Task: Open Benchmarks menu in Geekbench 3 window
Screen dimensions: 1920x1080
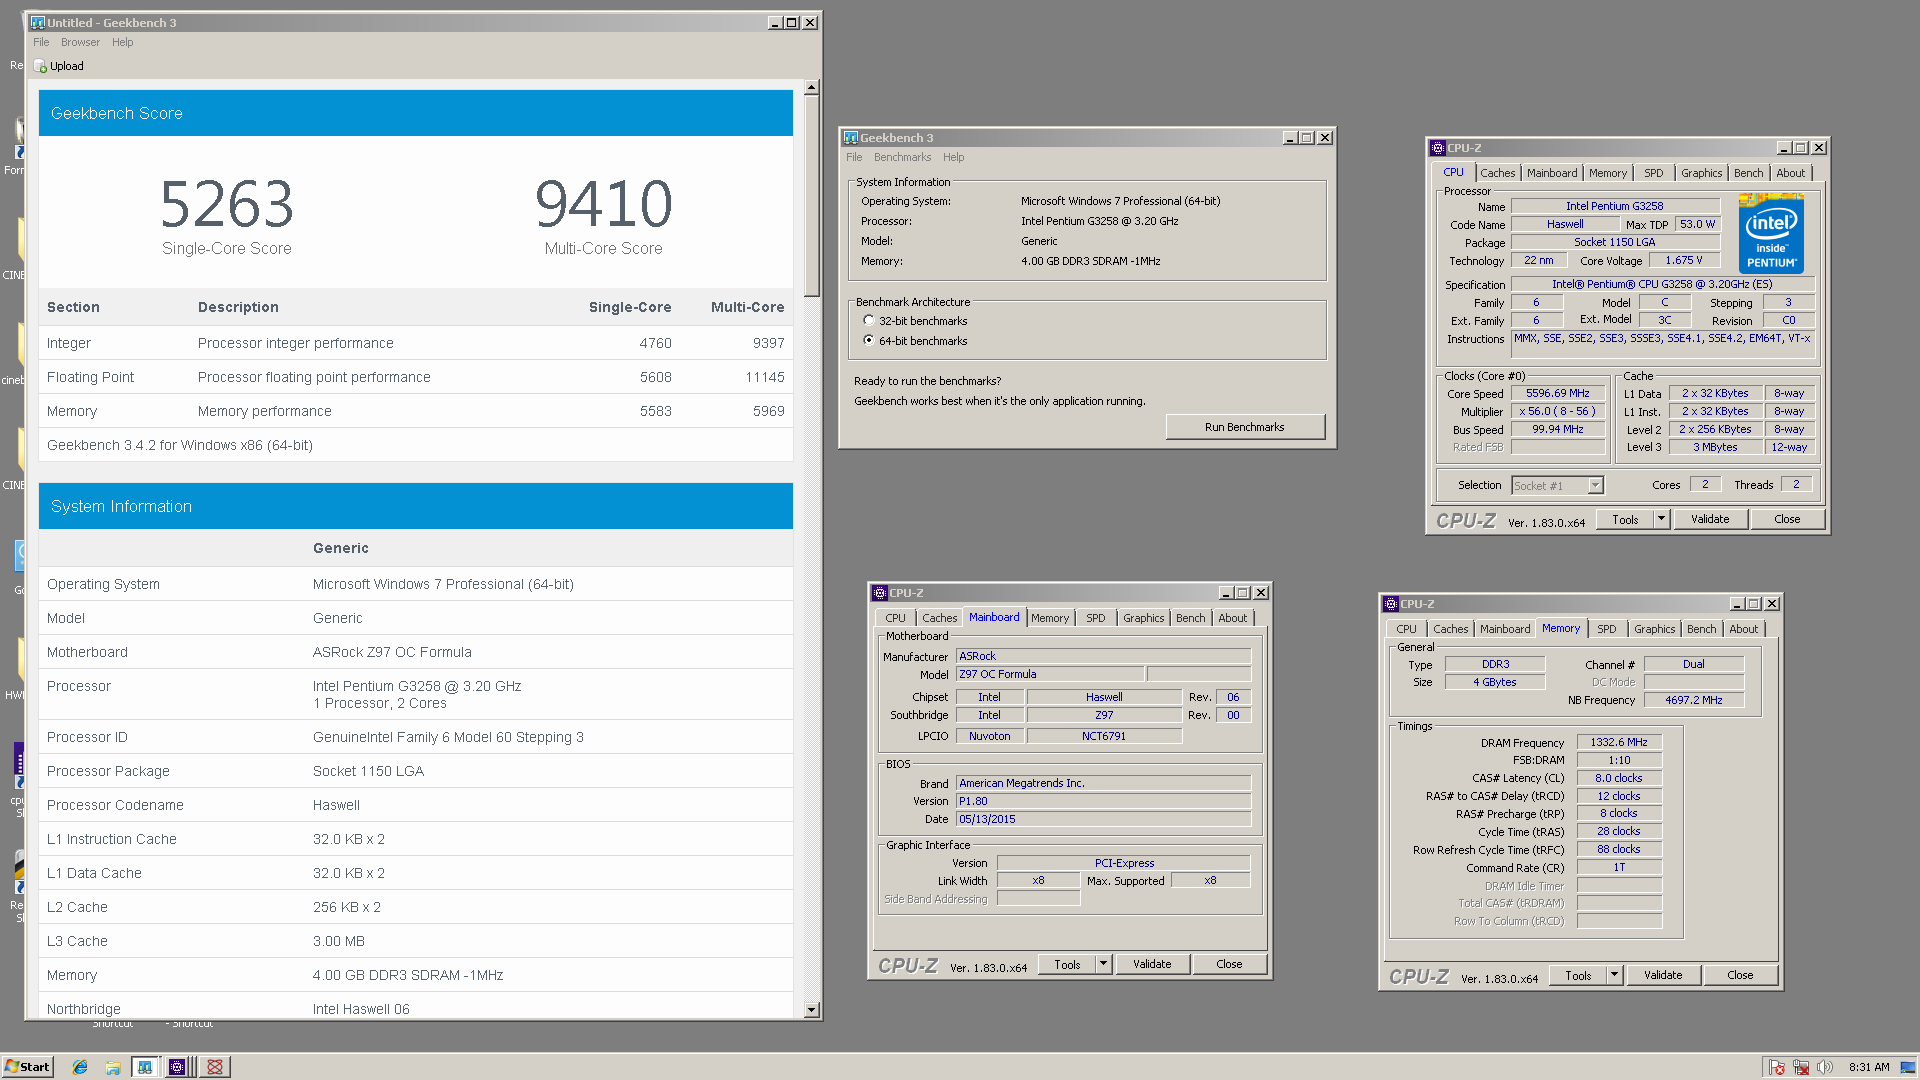Action: [902, 157]
